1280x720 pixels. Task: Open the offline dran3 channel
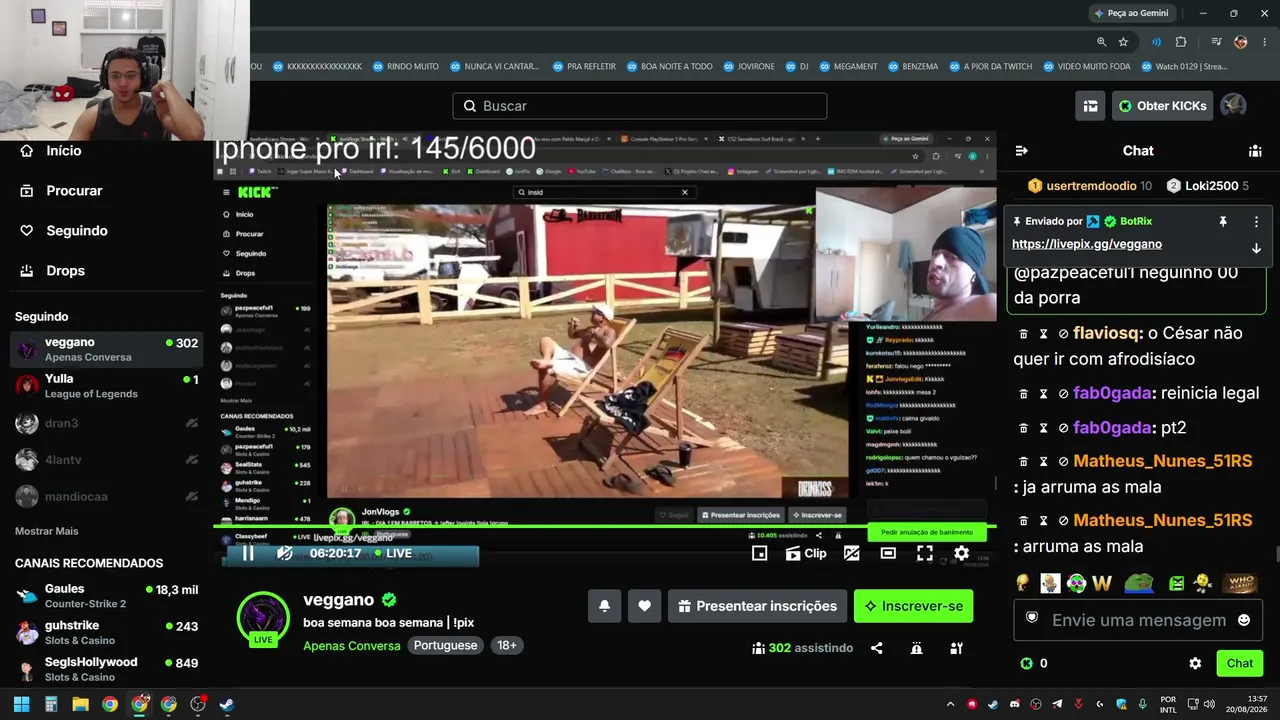(x=106, y=423)
